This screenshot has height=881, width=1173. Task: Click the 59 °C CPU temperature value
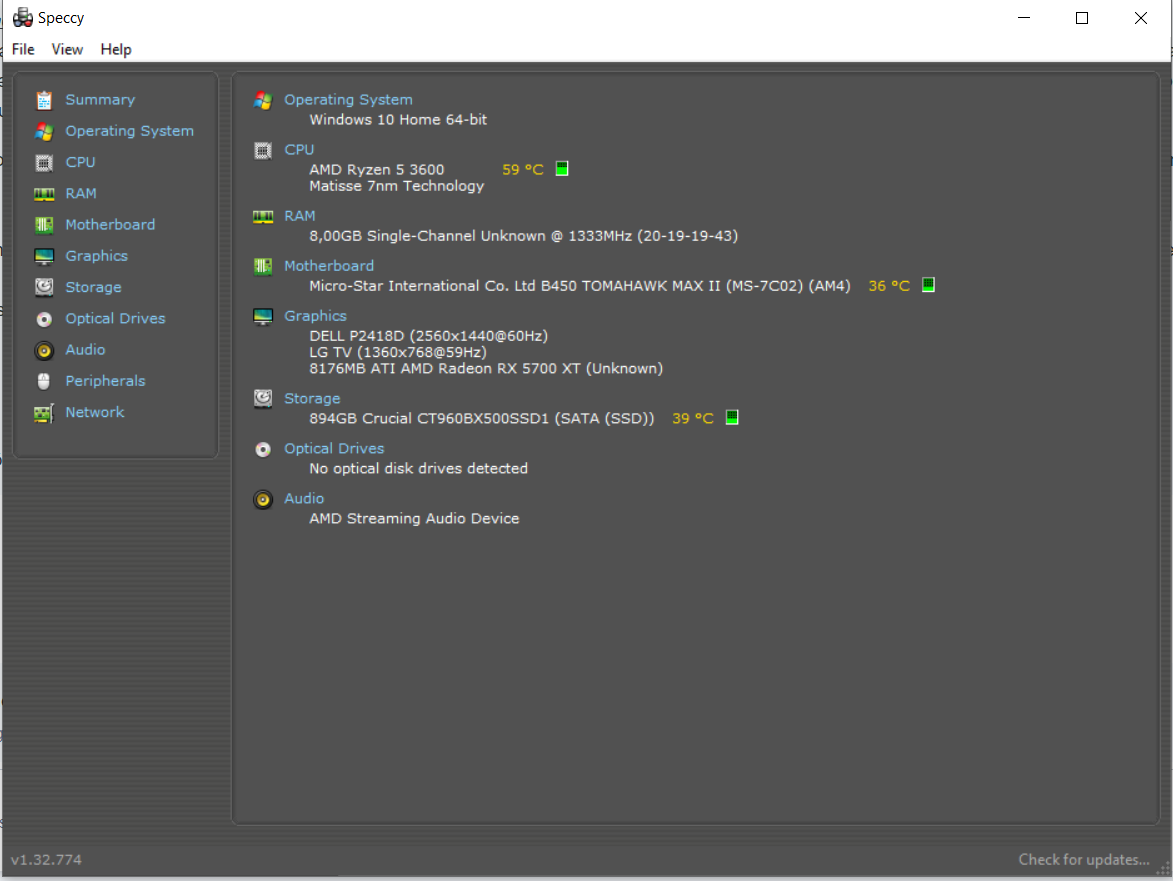coord(523,170)
